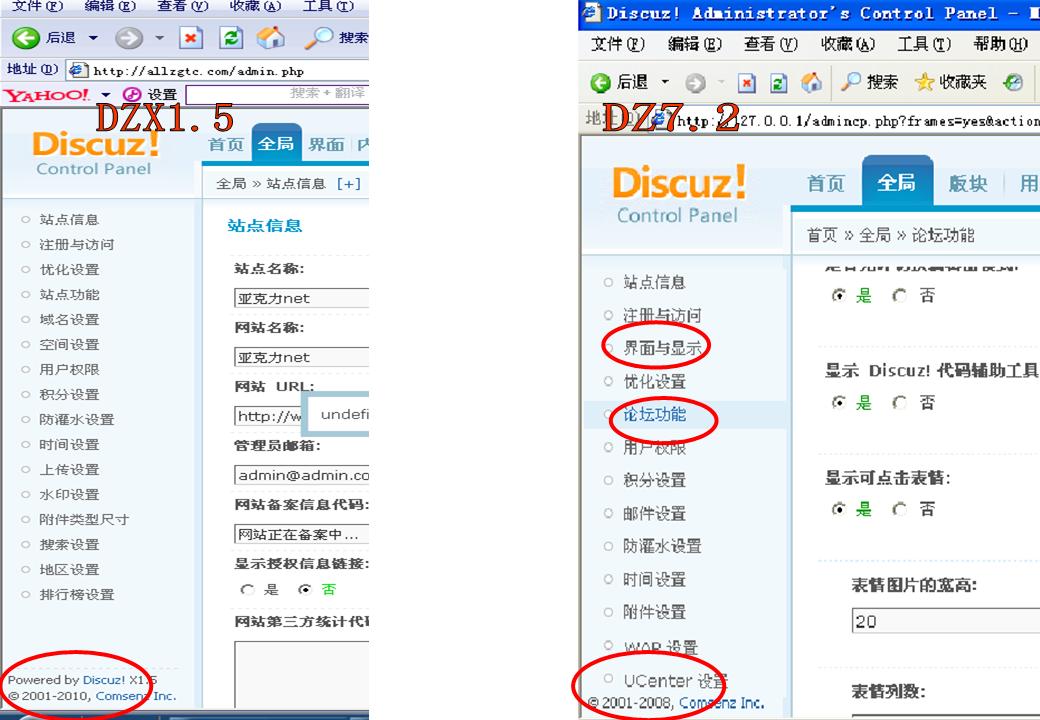The image size is (1040, 720).
Task: Click the Yahoo 搜索+翻译 search box
Action: [277, 95]
